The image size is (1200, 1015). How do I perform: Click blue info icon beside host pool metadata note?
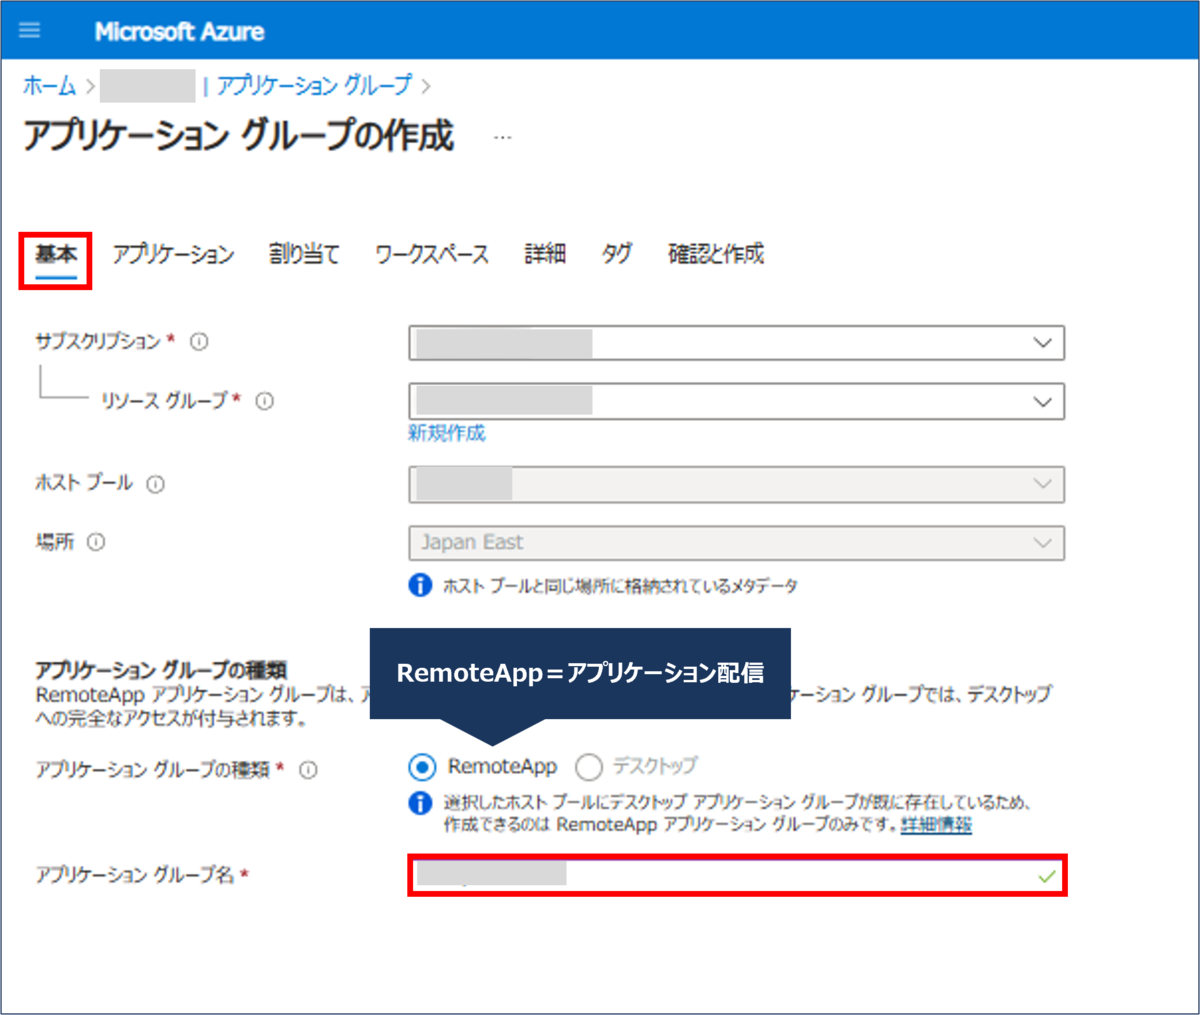pyautogui.click(x=421, y=585)
